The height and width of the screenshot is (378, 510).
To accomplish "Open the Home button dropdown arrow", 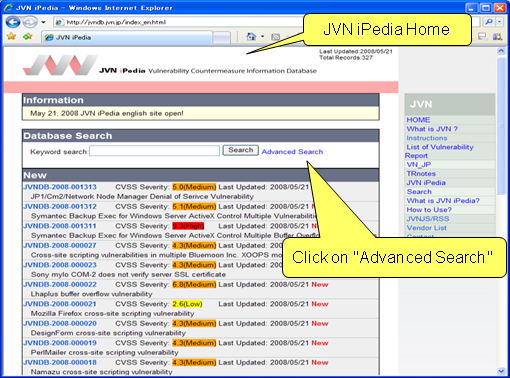I will click(x=262, y=36).
